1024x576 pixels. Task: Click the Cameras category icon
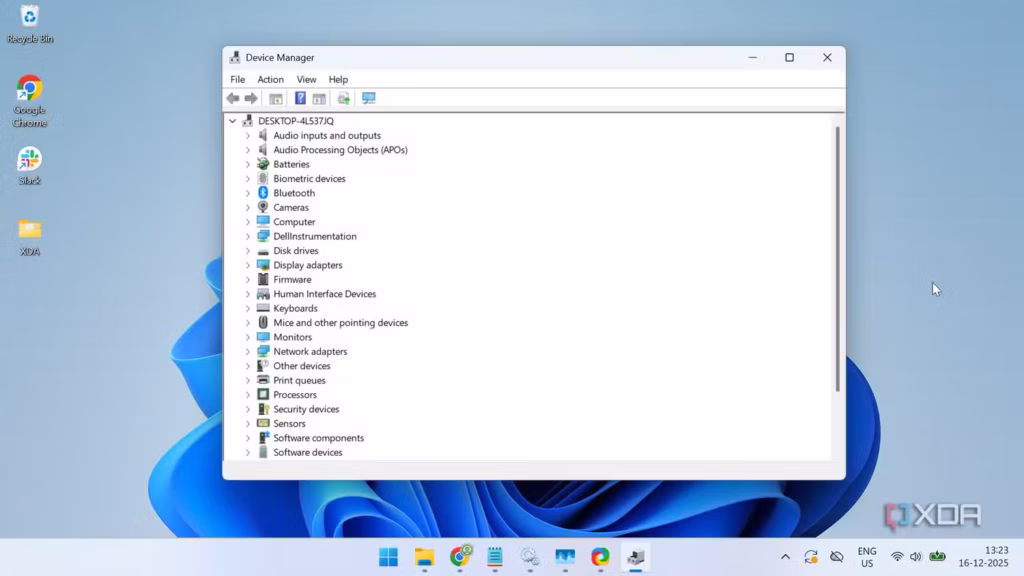(x=263, y=207)
